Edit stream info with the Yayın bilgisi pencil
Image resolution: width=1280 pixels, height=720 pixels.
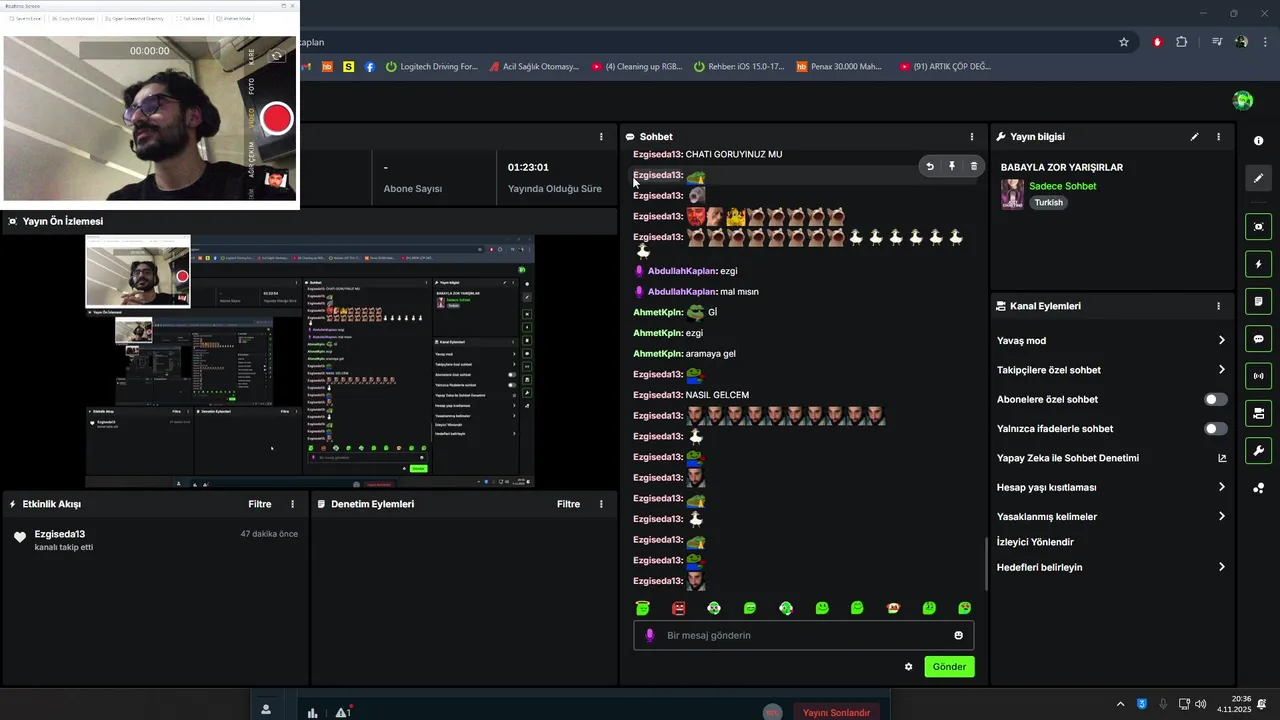pos(1194,137)
